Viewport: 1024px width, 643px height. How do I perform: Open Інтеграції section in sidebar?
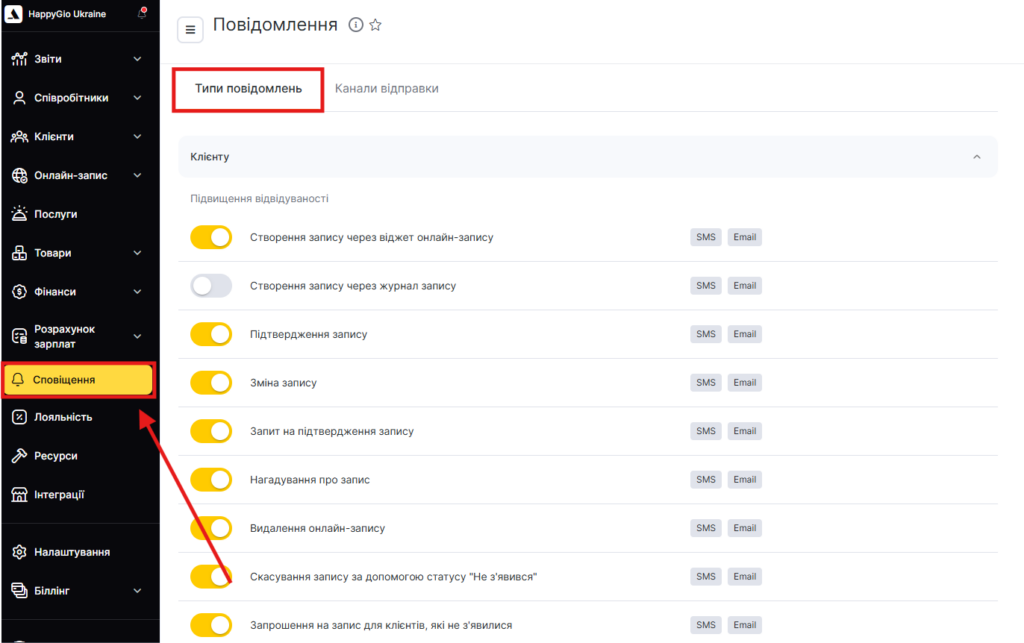coord(59,494)
